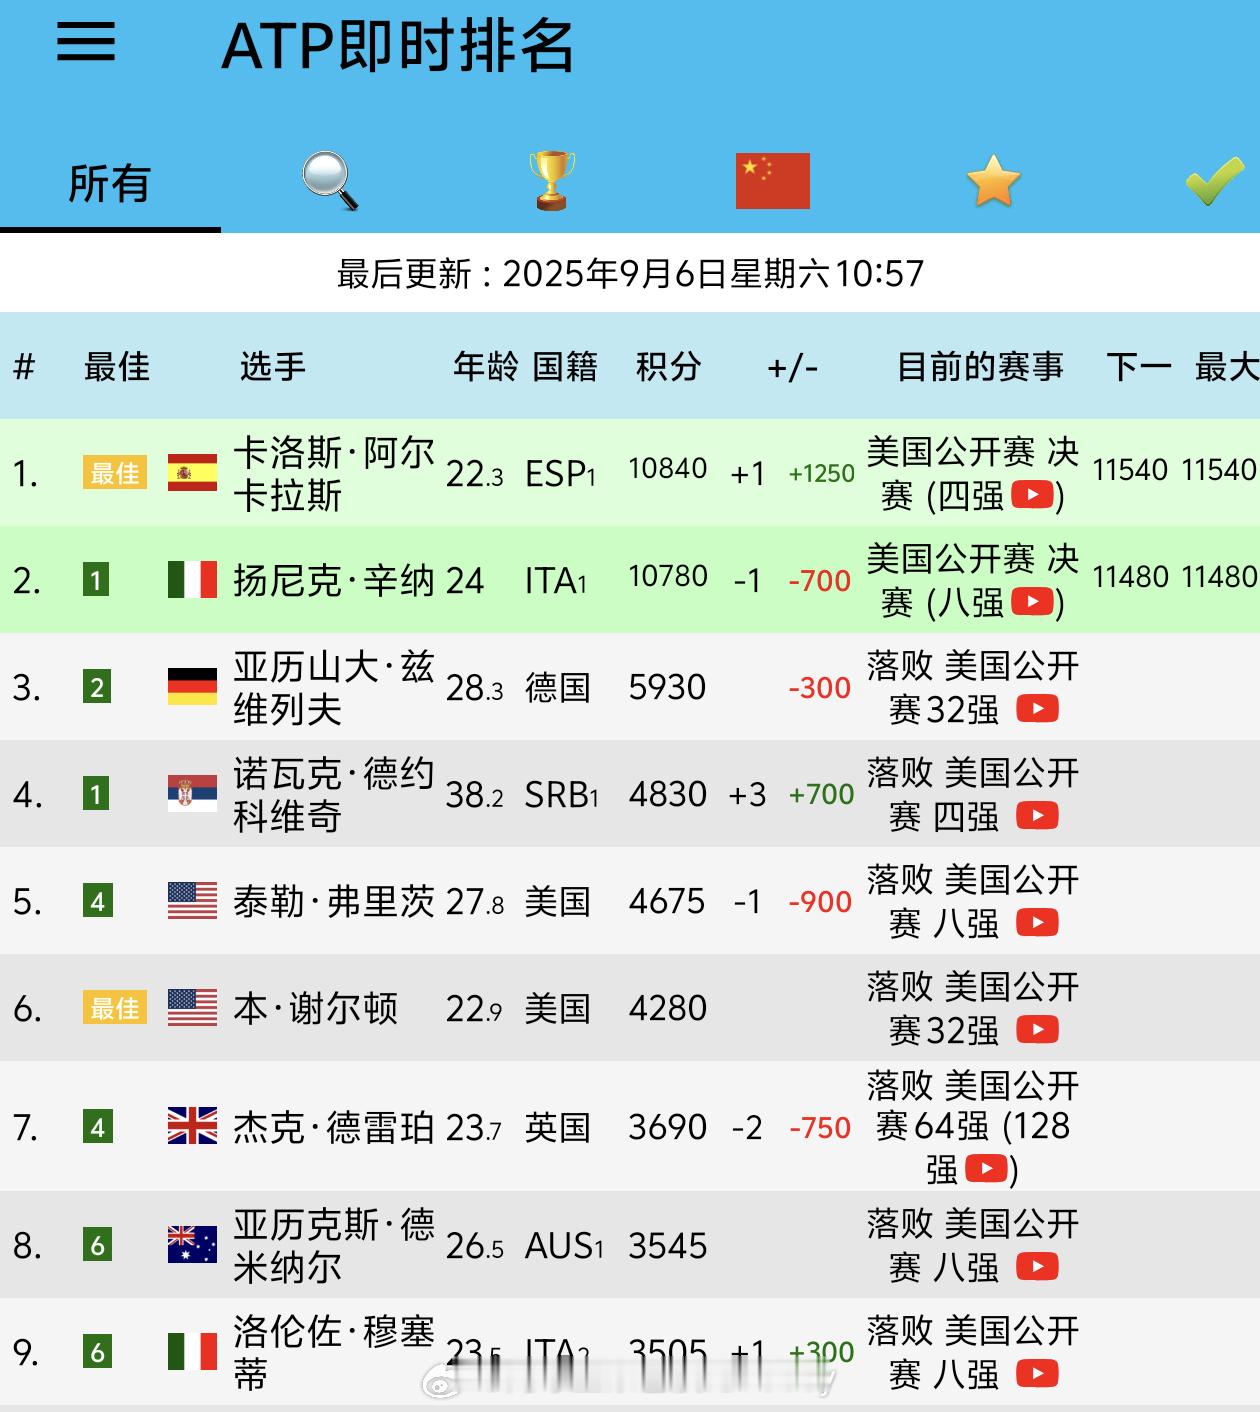Open the trophy tournaments tab
The image size is (1260, 1412).
pos(552,180)
